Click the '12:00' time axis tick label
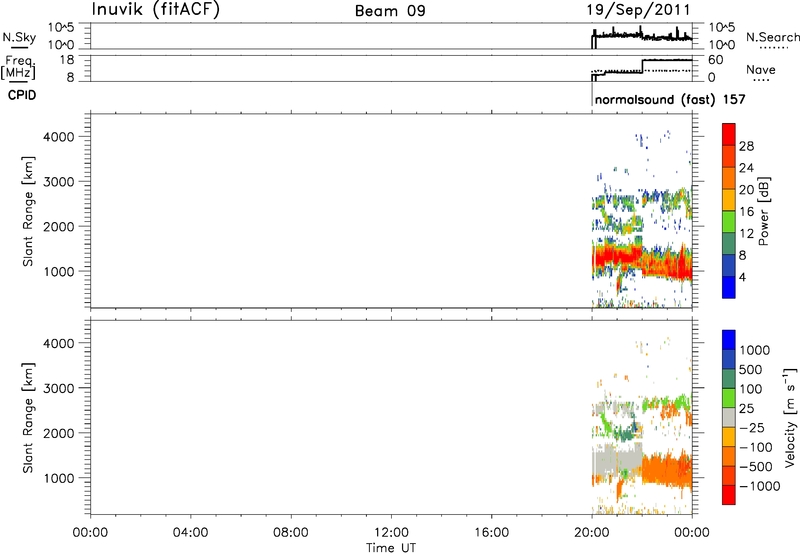 pyautogui.click(x=391, y=533)
